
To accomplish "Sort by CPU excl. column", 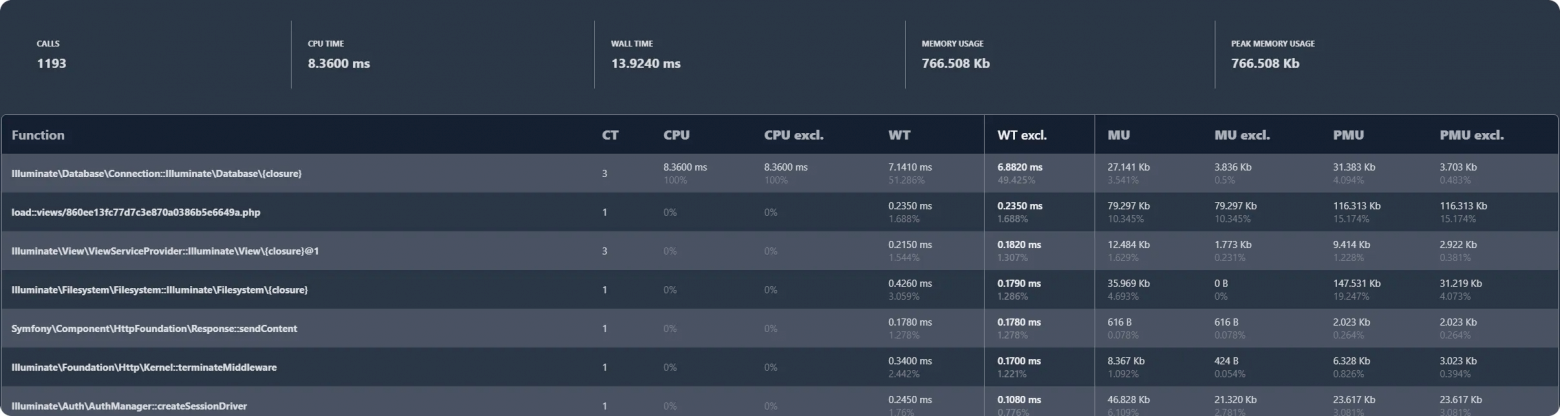I will point(794,135).
